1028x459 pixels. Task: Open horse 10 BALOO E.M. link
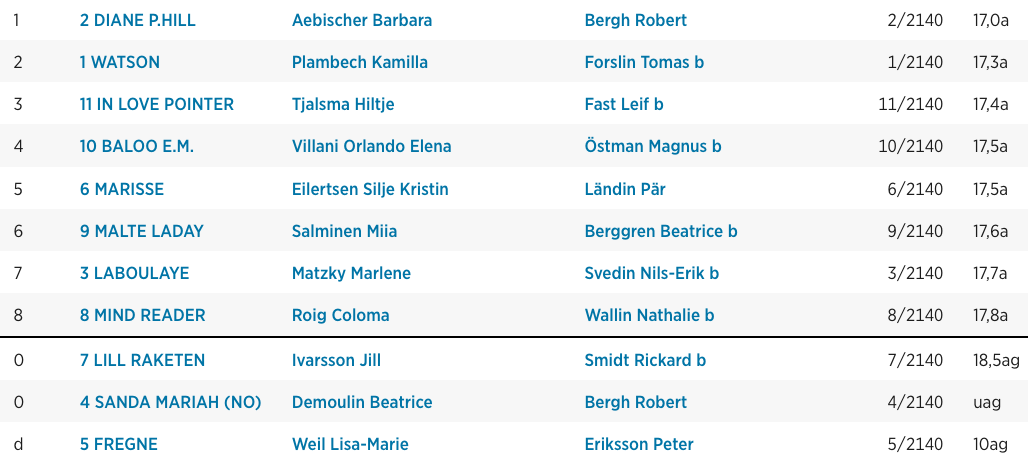[137, 146]
